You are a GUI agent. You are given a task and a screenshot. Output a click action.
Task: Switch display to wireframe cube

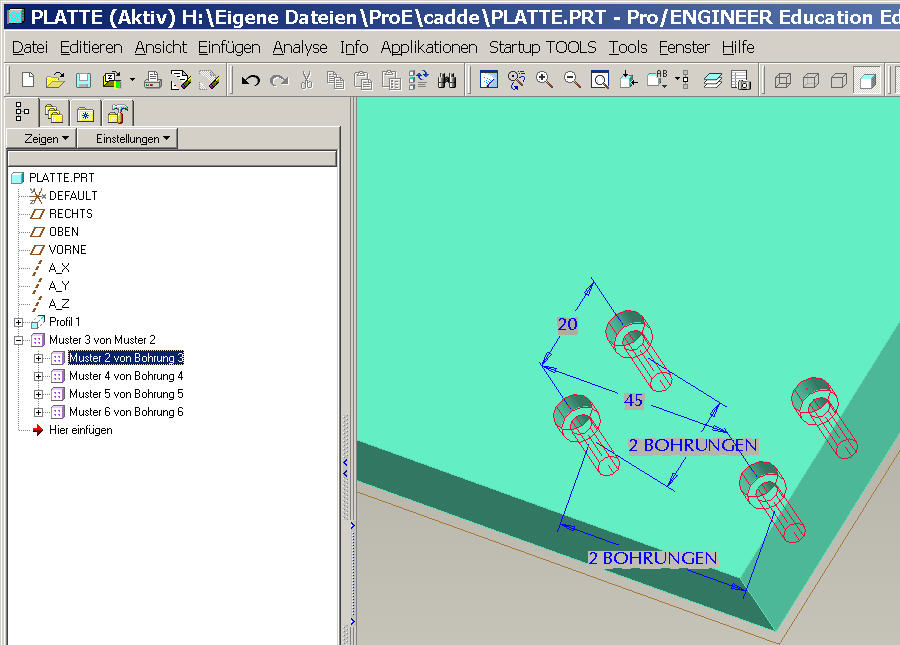coord(783,80)
